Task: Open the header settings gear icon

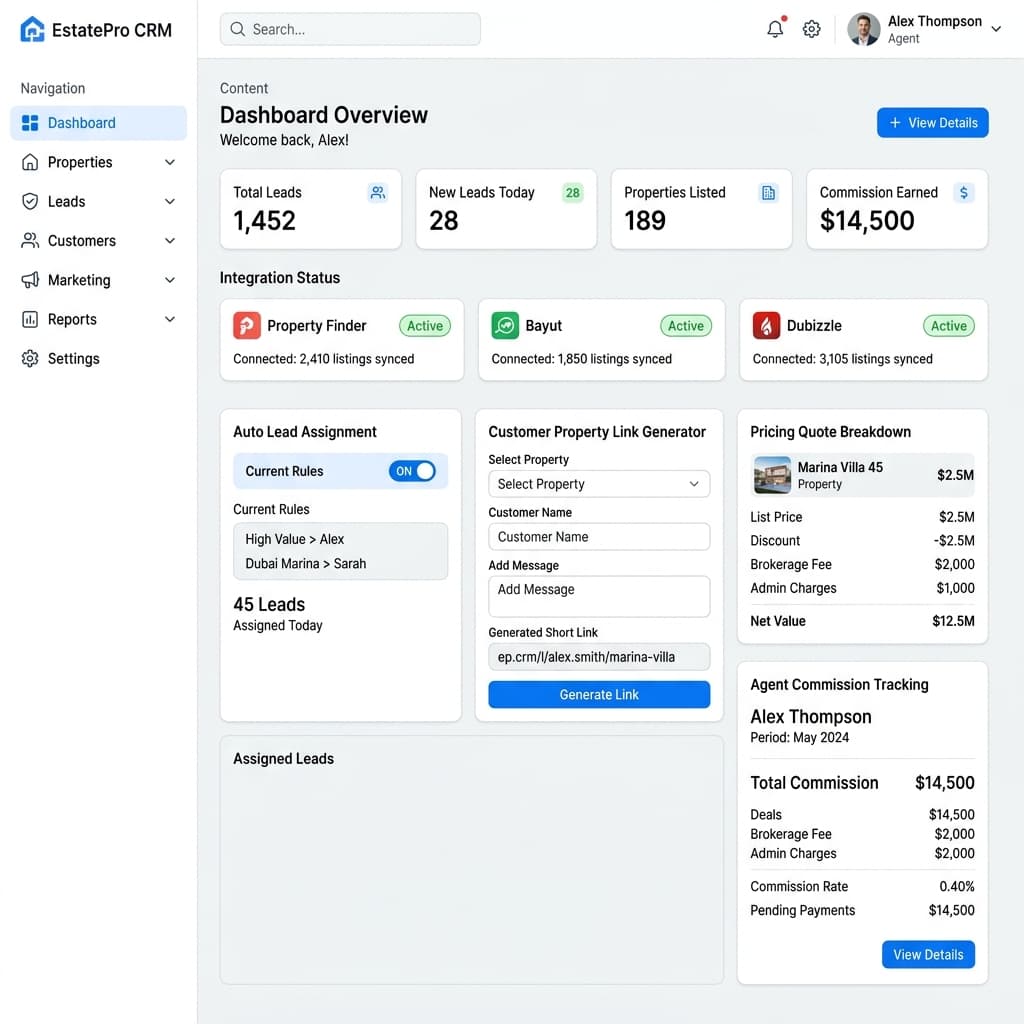Action: click(x=811, y=29)
